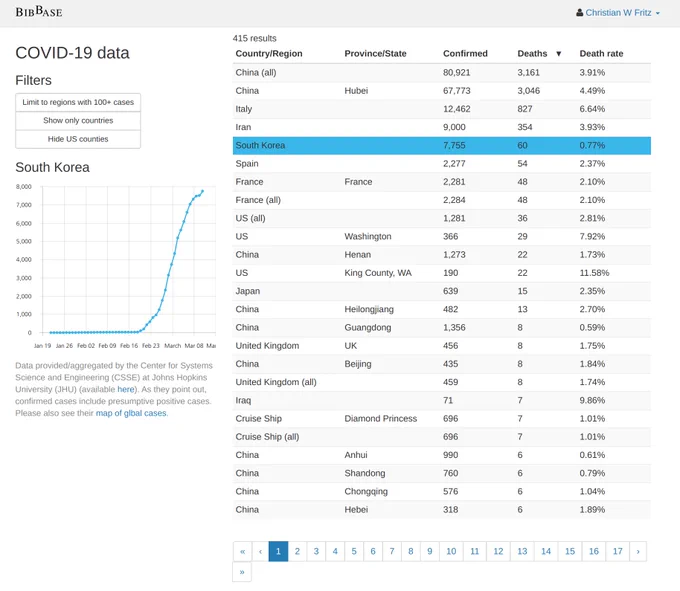680x591 pixels.
Task: Select the China (all) row
Action: (441, 72)
